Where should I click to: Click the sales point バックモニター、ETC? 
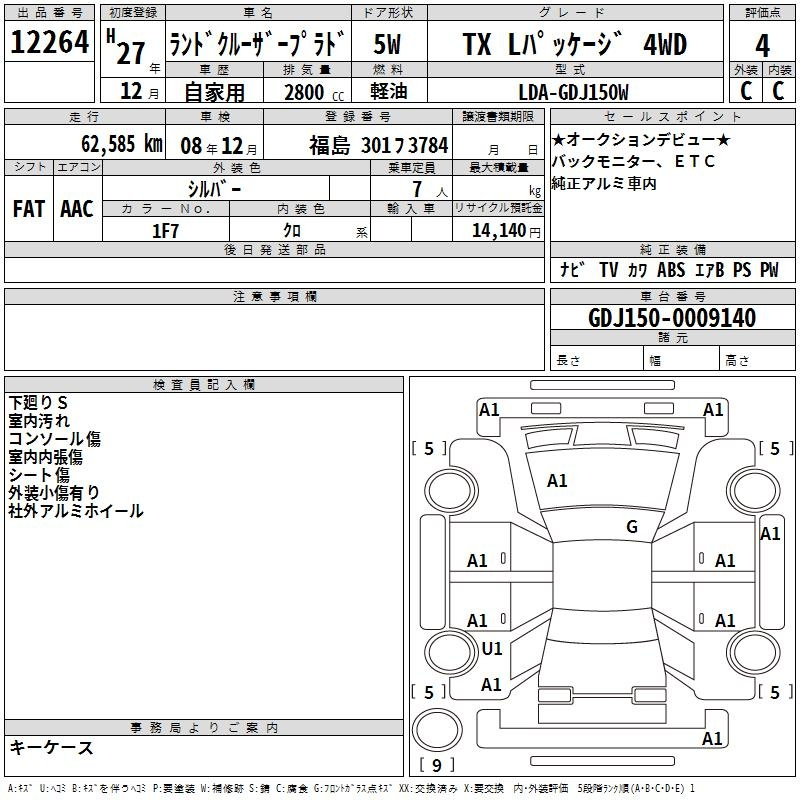(634, 161)
